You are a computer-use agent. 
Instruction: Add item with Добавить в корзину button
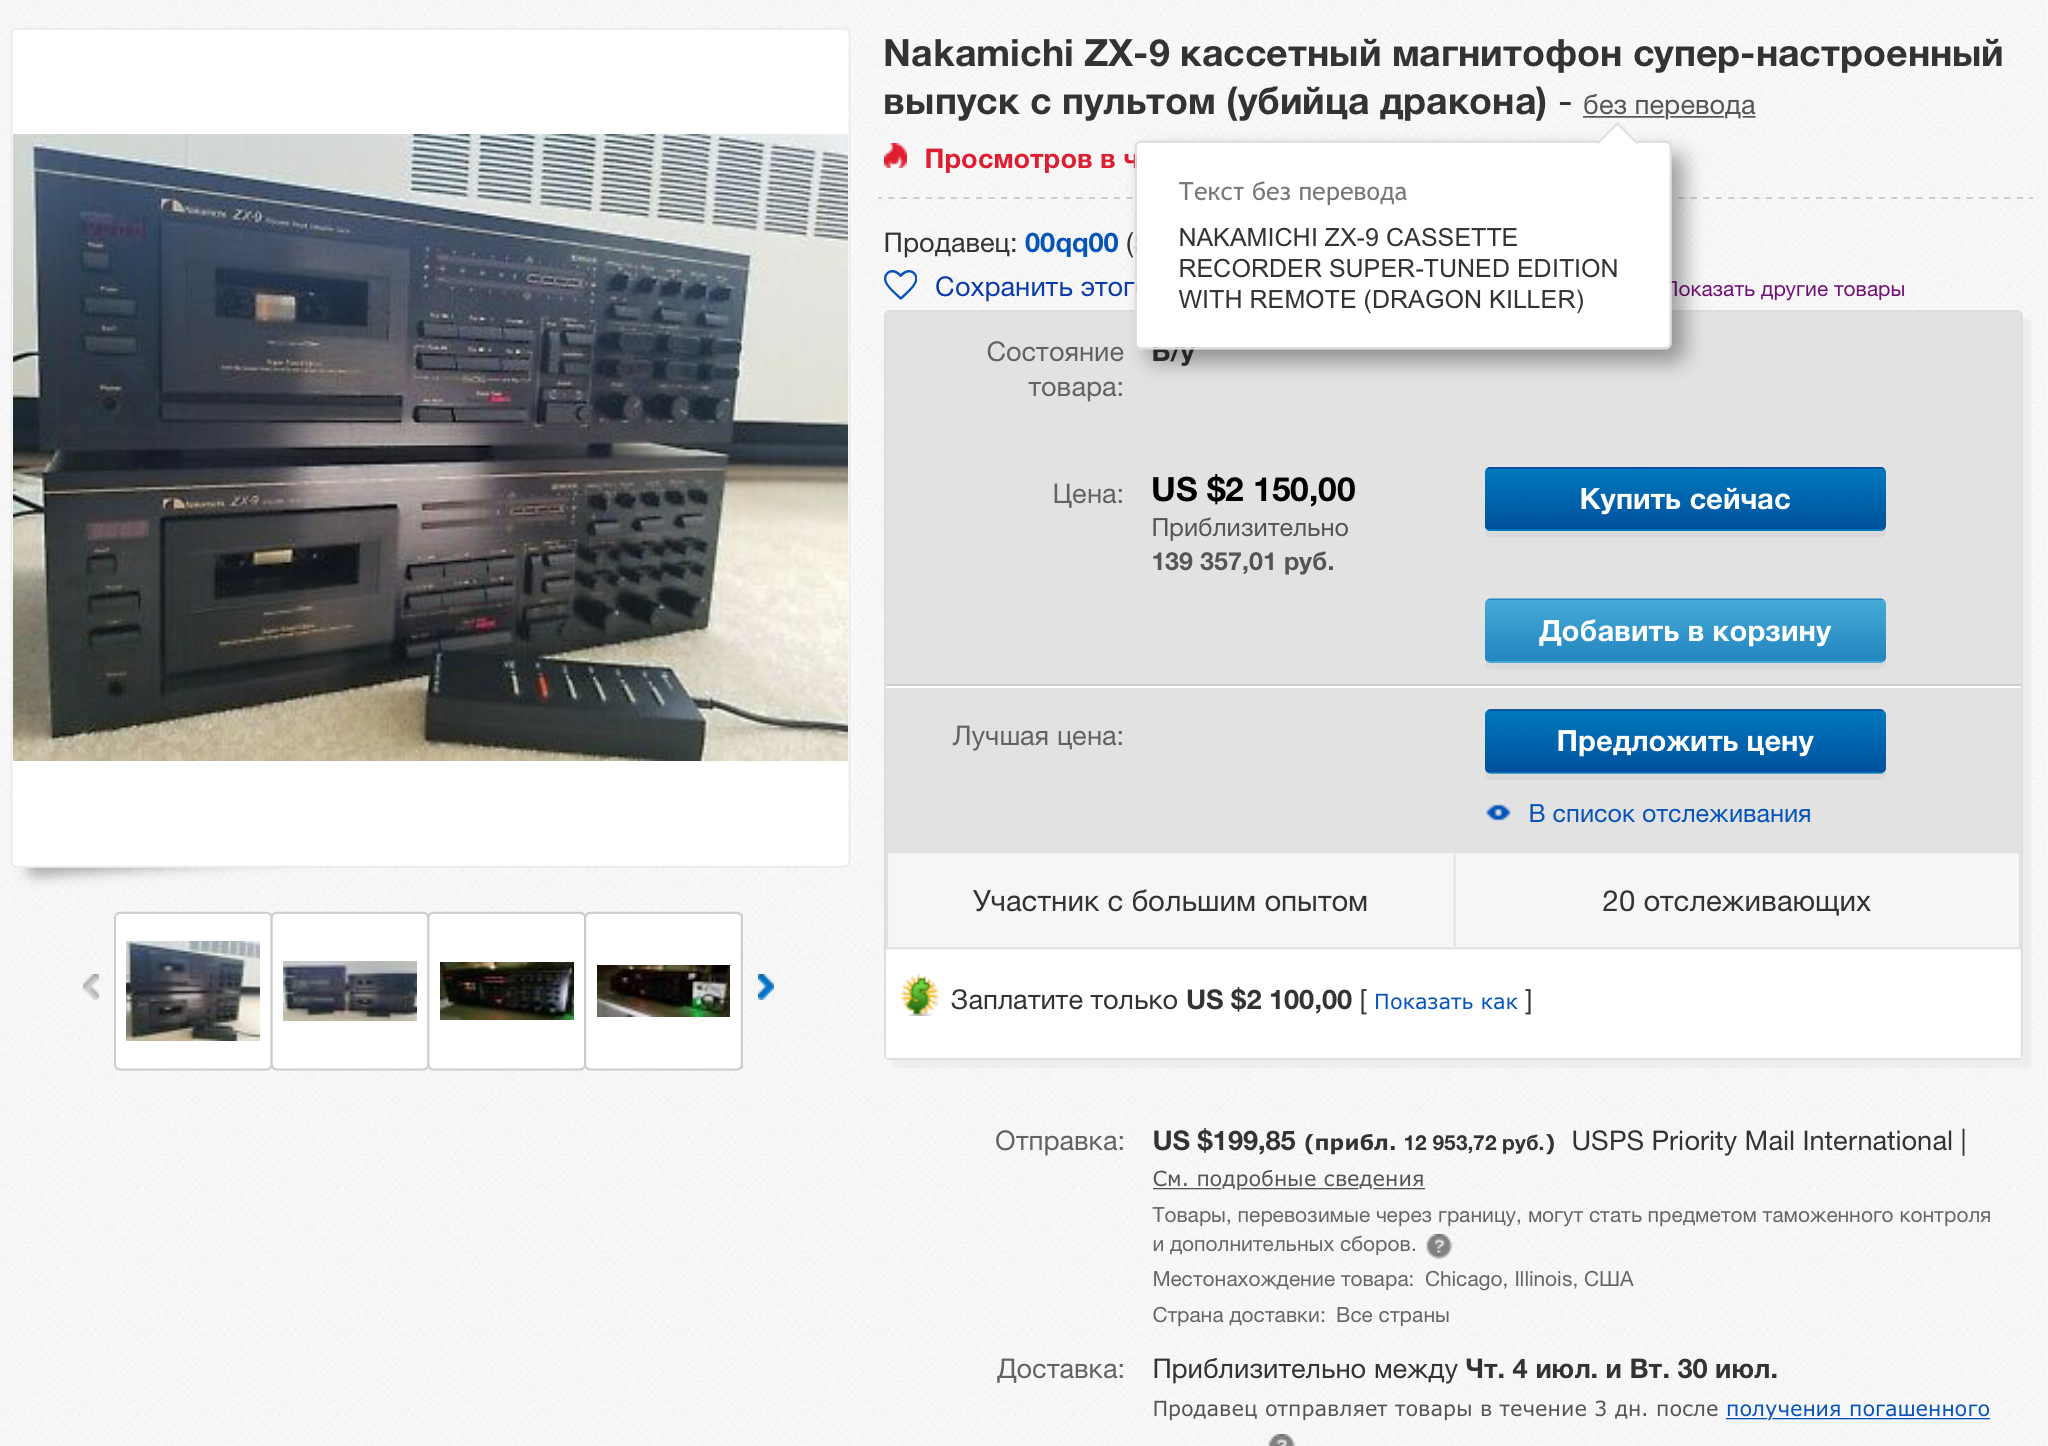(x=1685, y=631)
